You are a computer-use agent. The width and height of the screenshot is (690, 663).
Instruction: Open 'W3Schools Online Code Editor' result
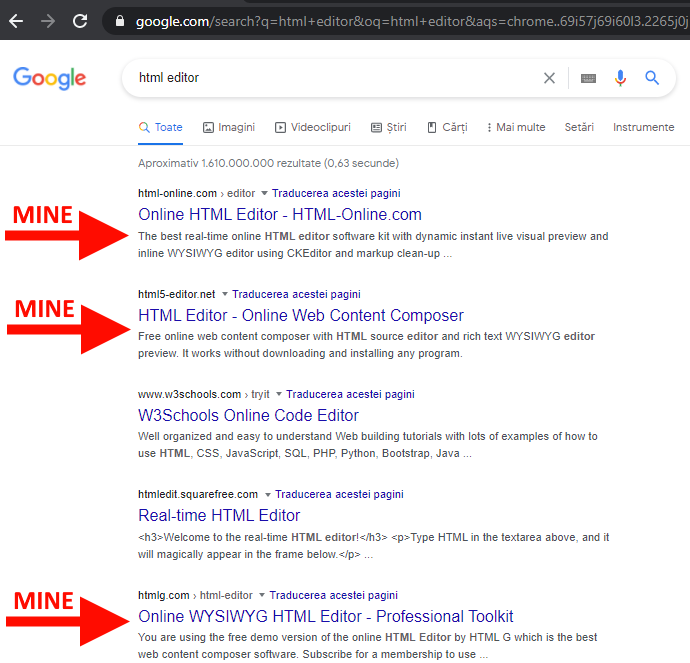[249, 415]
